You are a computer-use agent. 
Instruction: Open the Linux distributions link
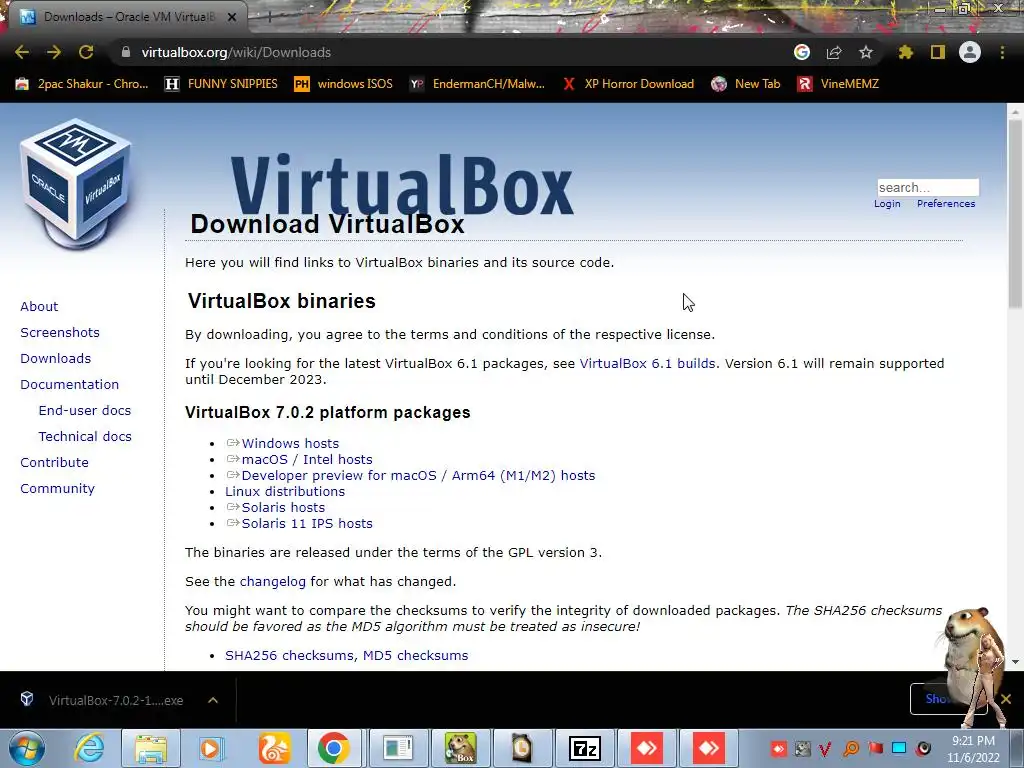pos(285,492)
